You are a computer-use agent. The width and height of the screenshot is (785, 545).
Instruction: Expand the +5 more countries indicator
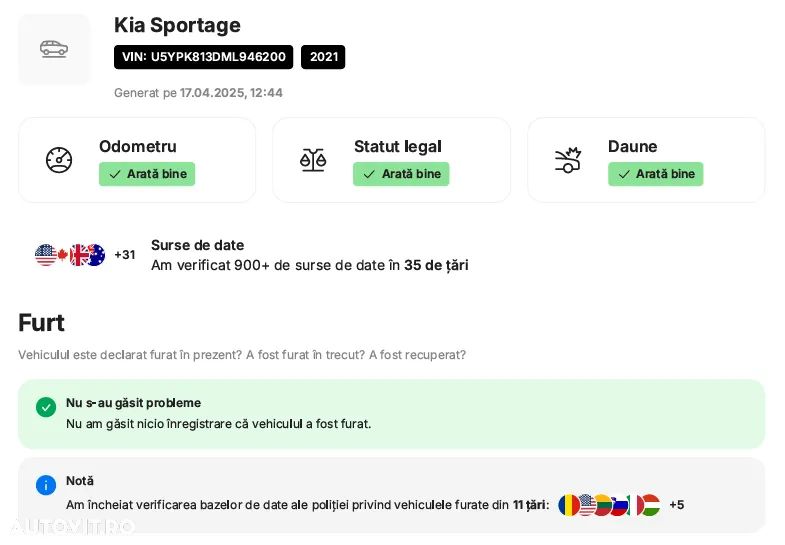(x=677, y=505)
